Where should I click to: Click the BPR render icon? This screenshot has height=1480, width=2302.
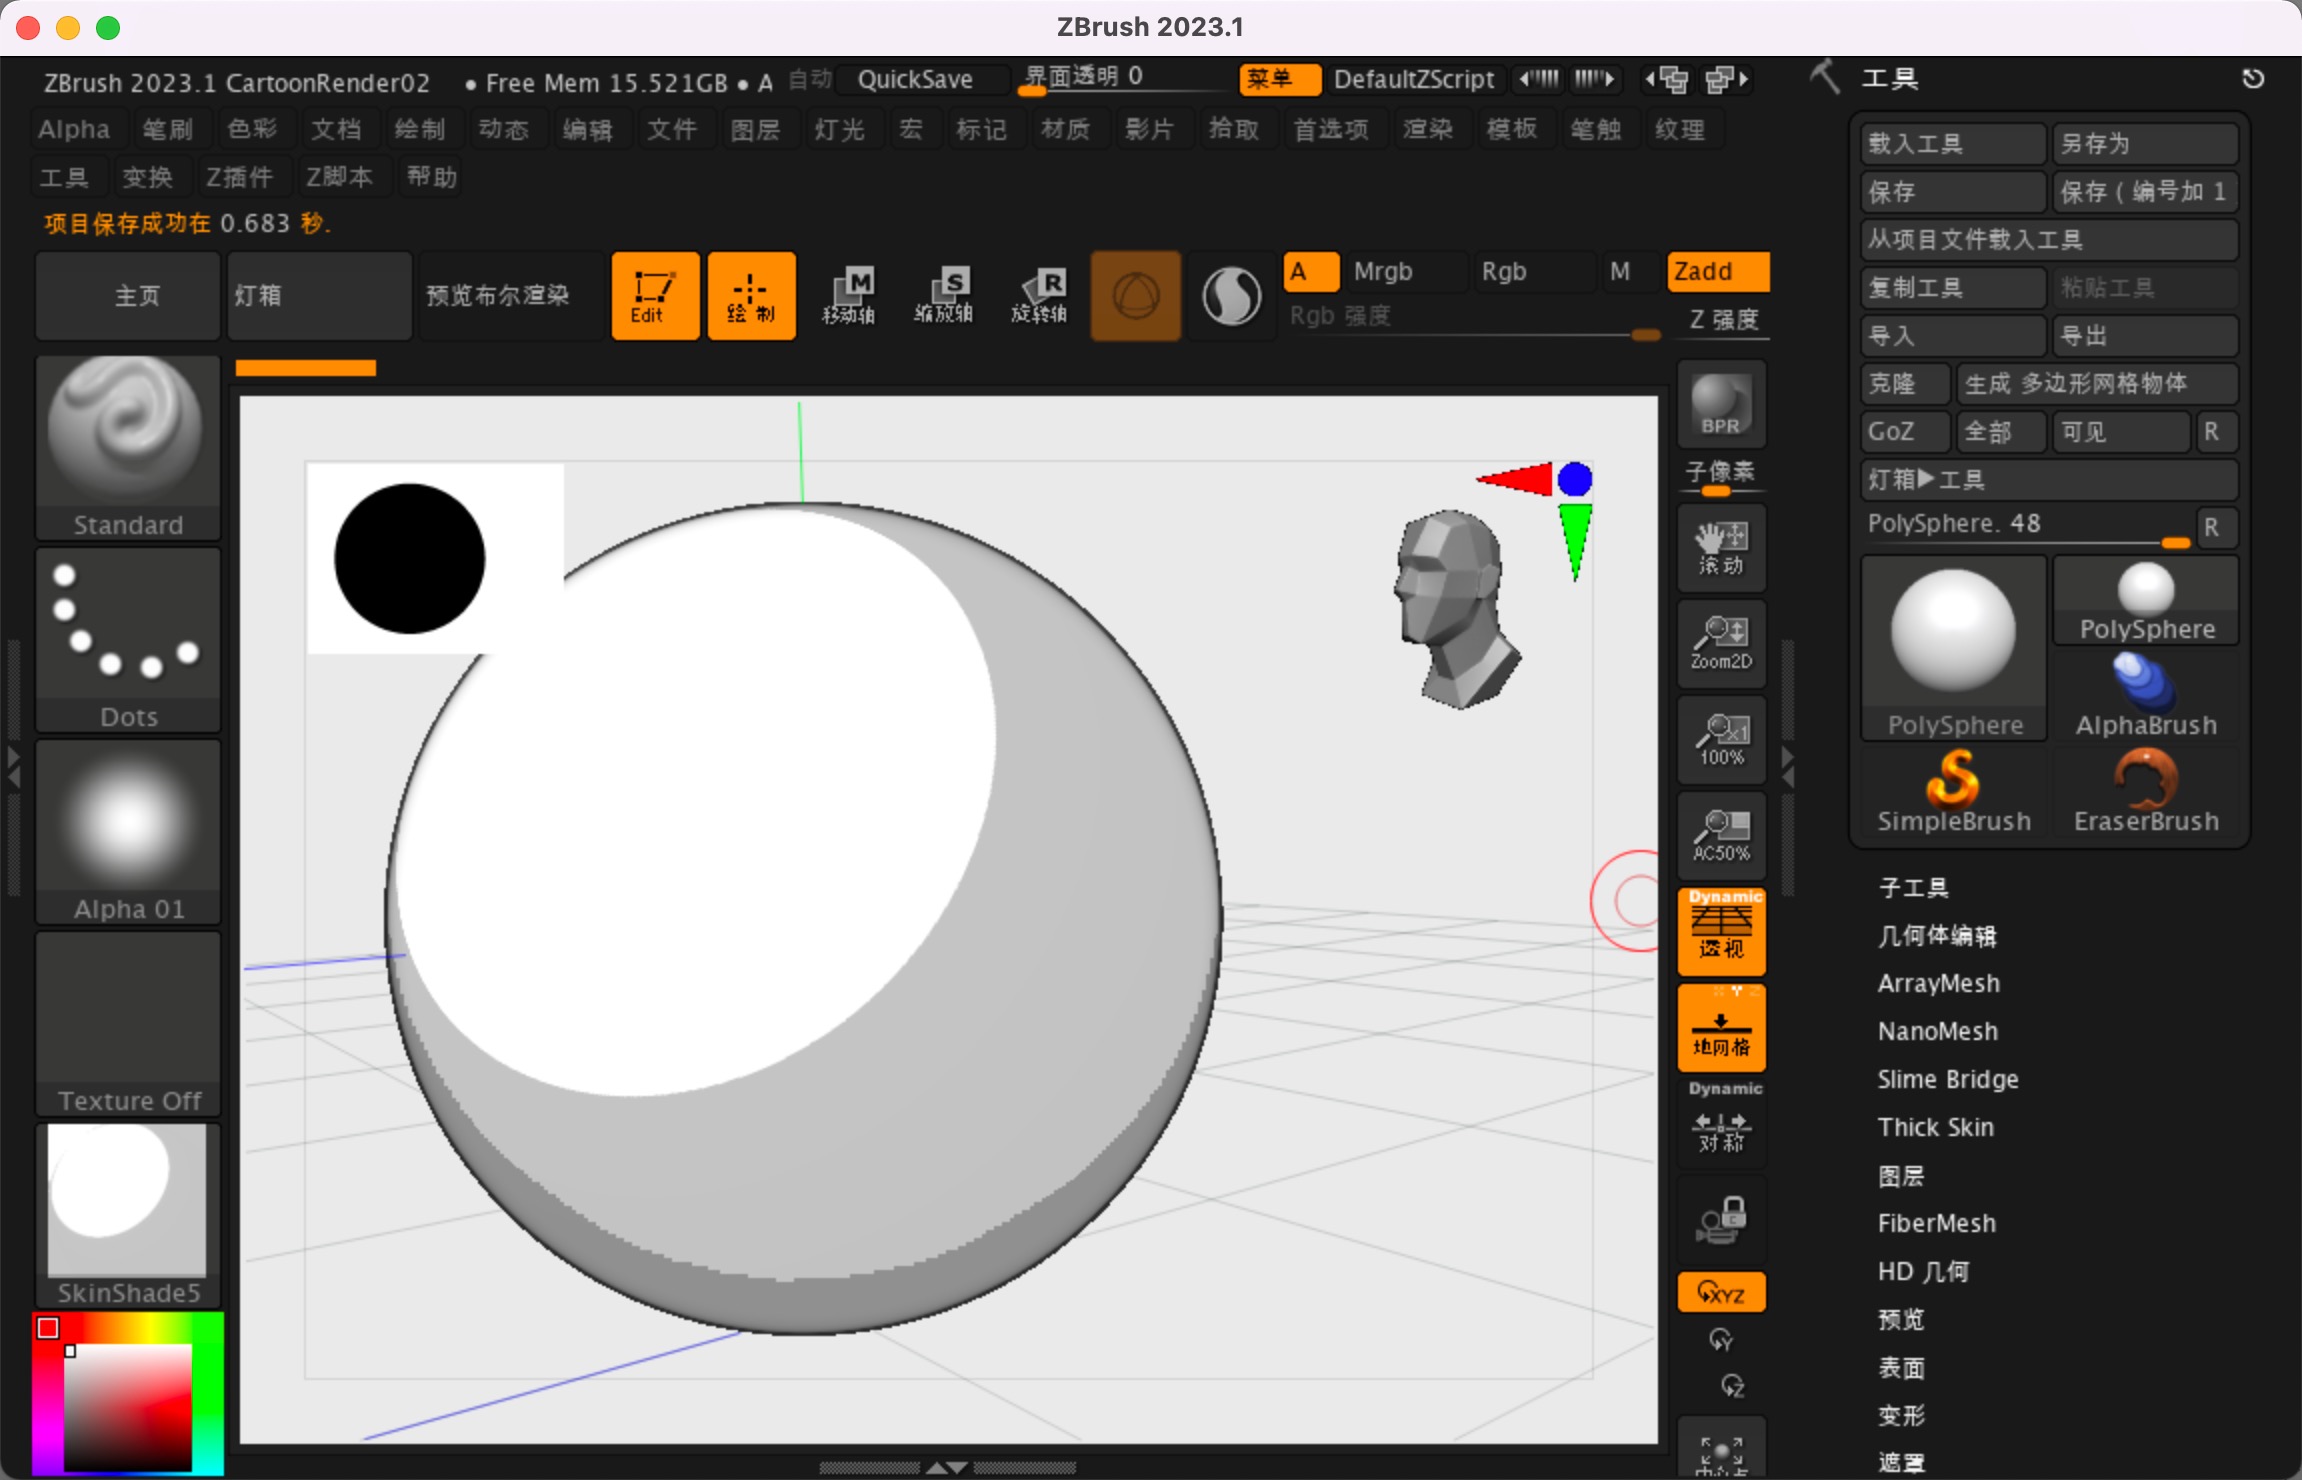[1720, 405]
